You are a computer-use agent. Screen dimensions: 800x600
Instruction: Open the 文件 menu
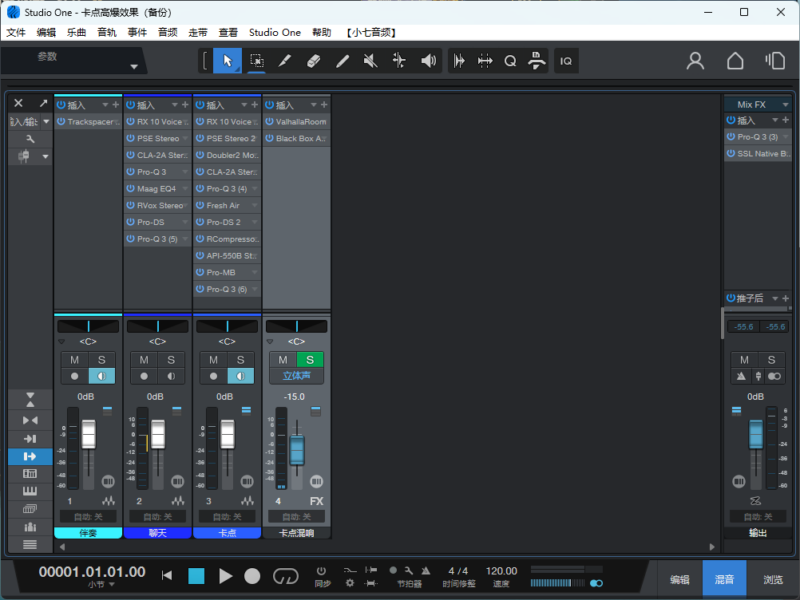click(16, 33)
